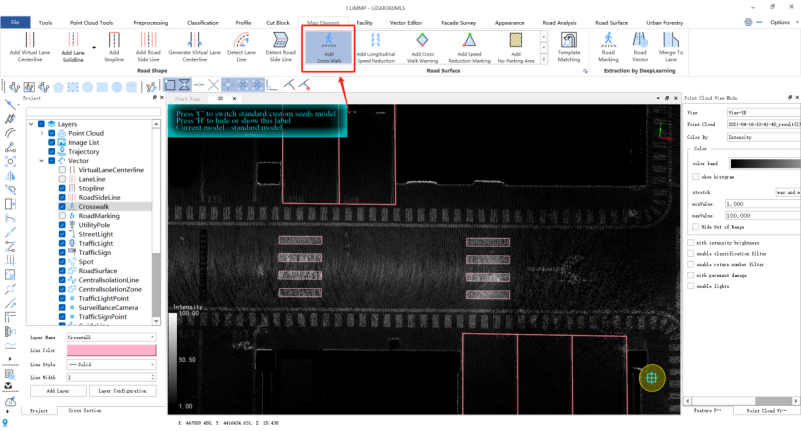801x431 pixels.
Task: Click the layer search box in Project panel
Action: click(93, 112)
